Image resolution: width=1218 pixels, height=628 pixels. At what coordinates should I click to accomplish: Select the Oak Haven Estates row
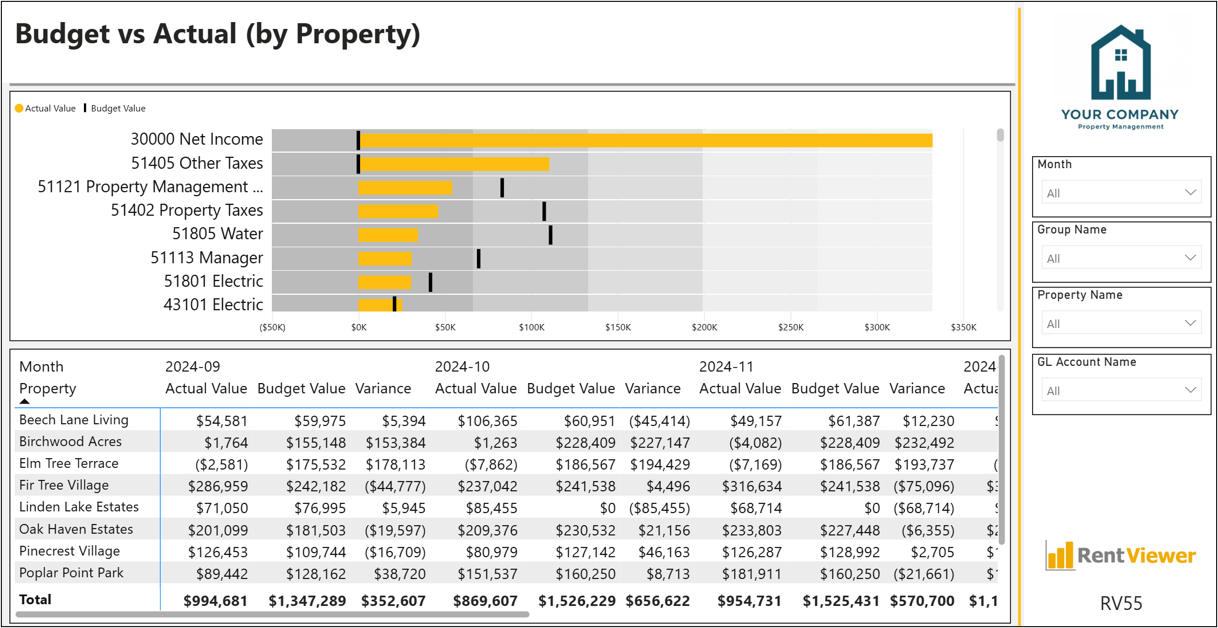[x=76, y=529]
